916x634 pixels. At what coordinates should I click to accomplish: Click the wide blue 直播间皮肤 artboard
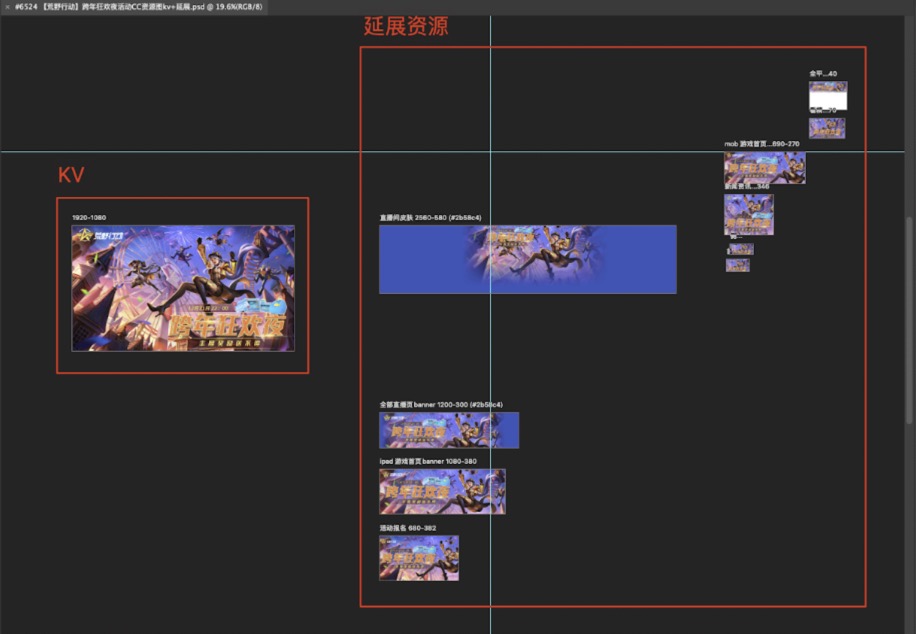tap(528, 259)
